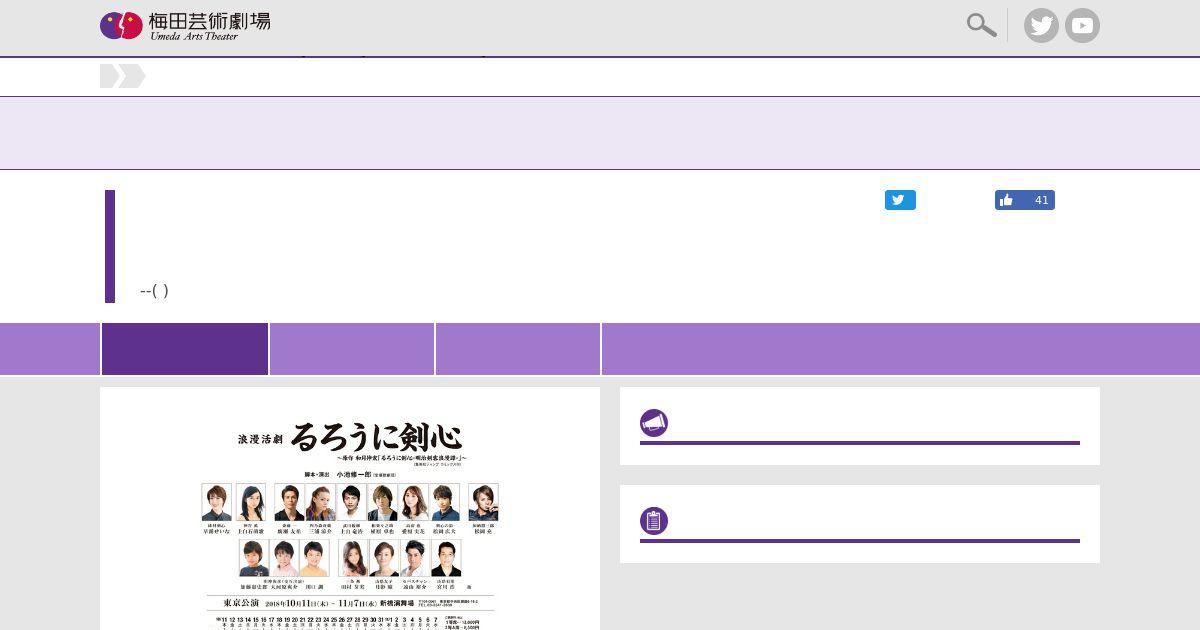The width and height of the screenshot is (1200, 630).
Task: Click the clipboard notes icon
Action: tap(654, 521)
